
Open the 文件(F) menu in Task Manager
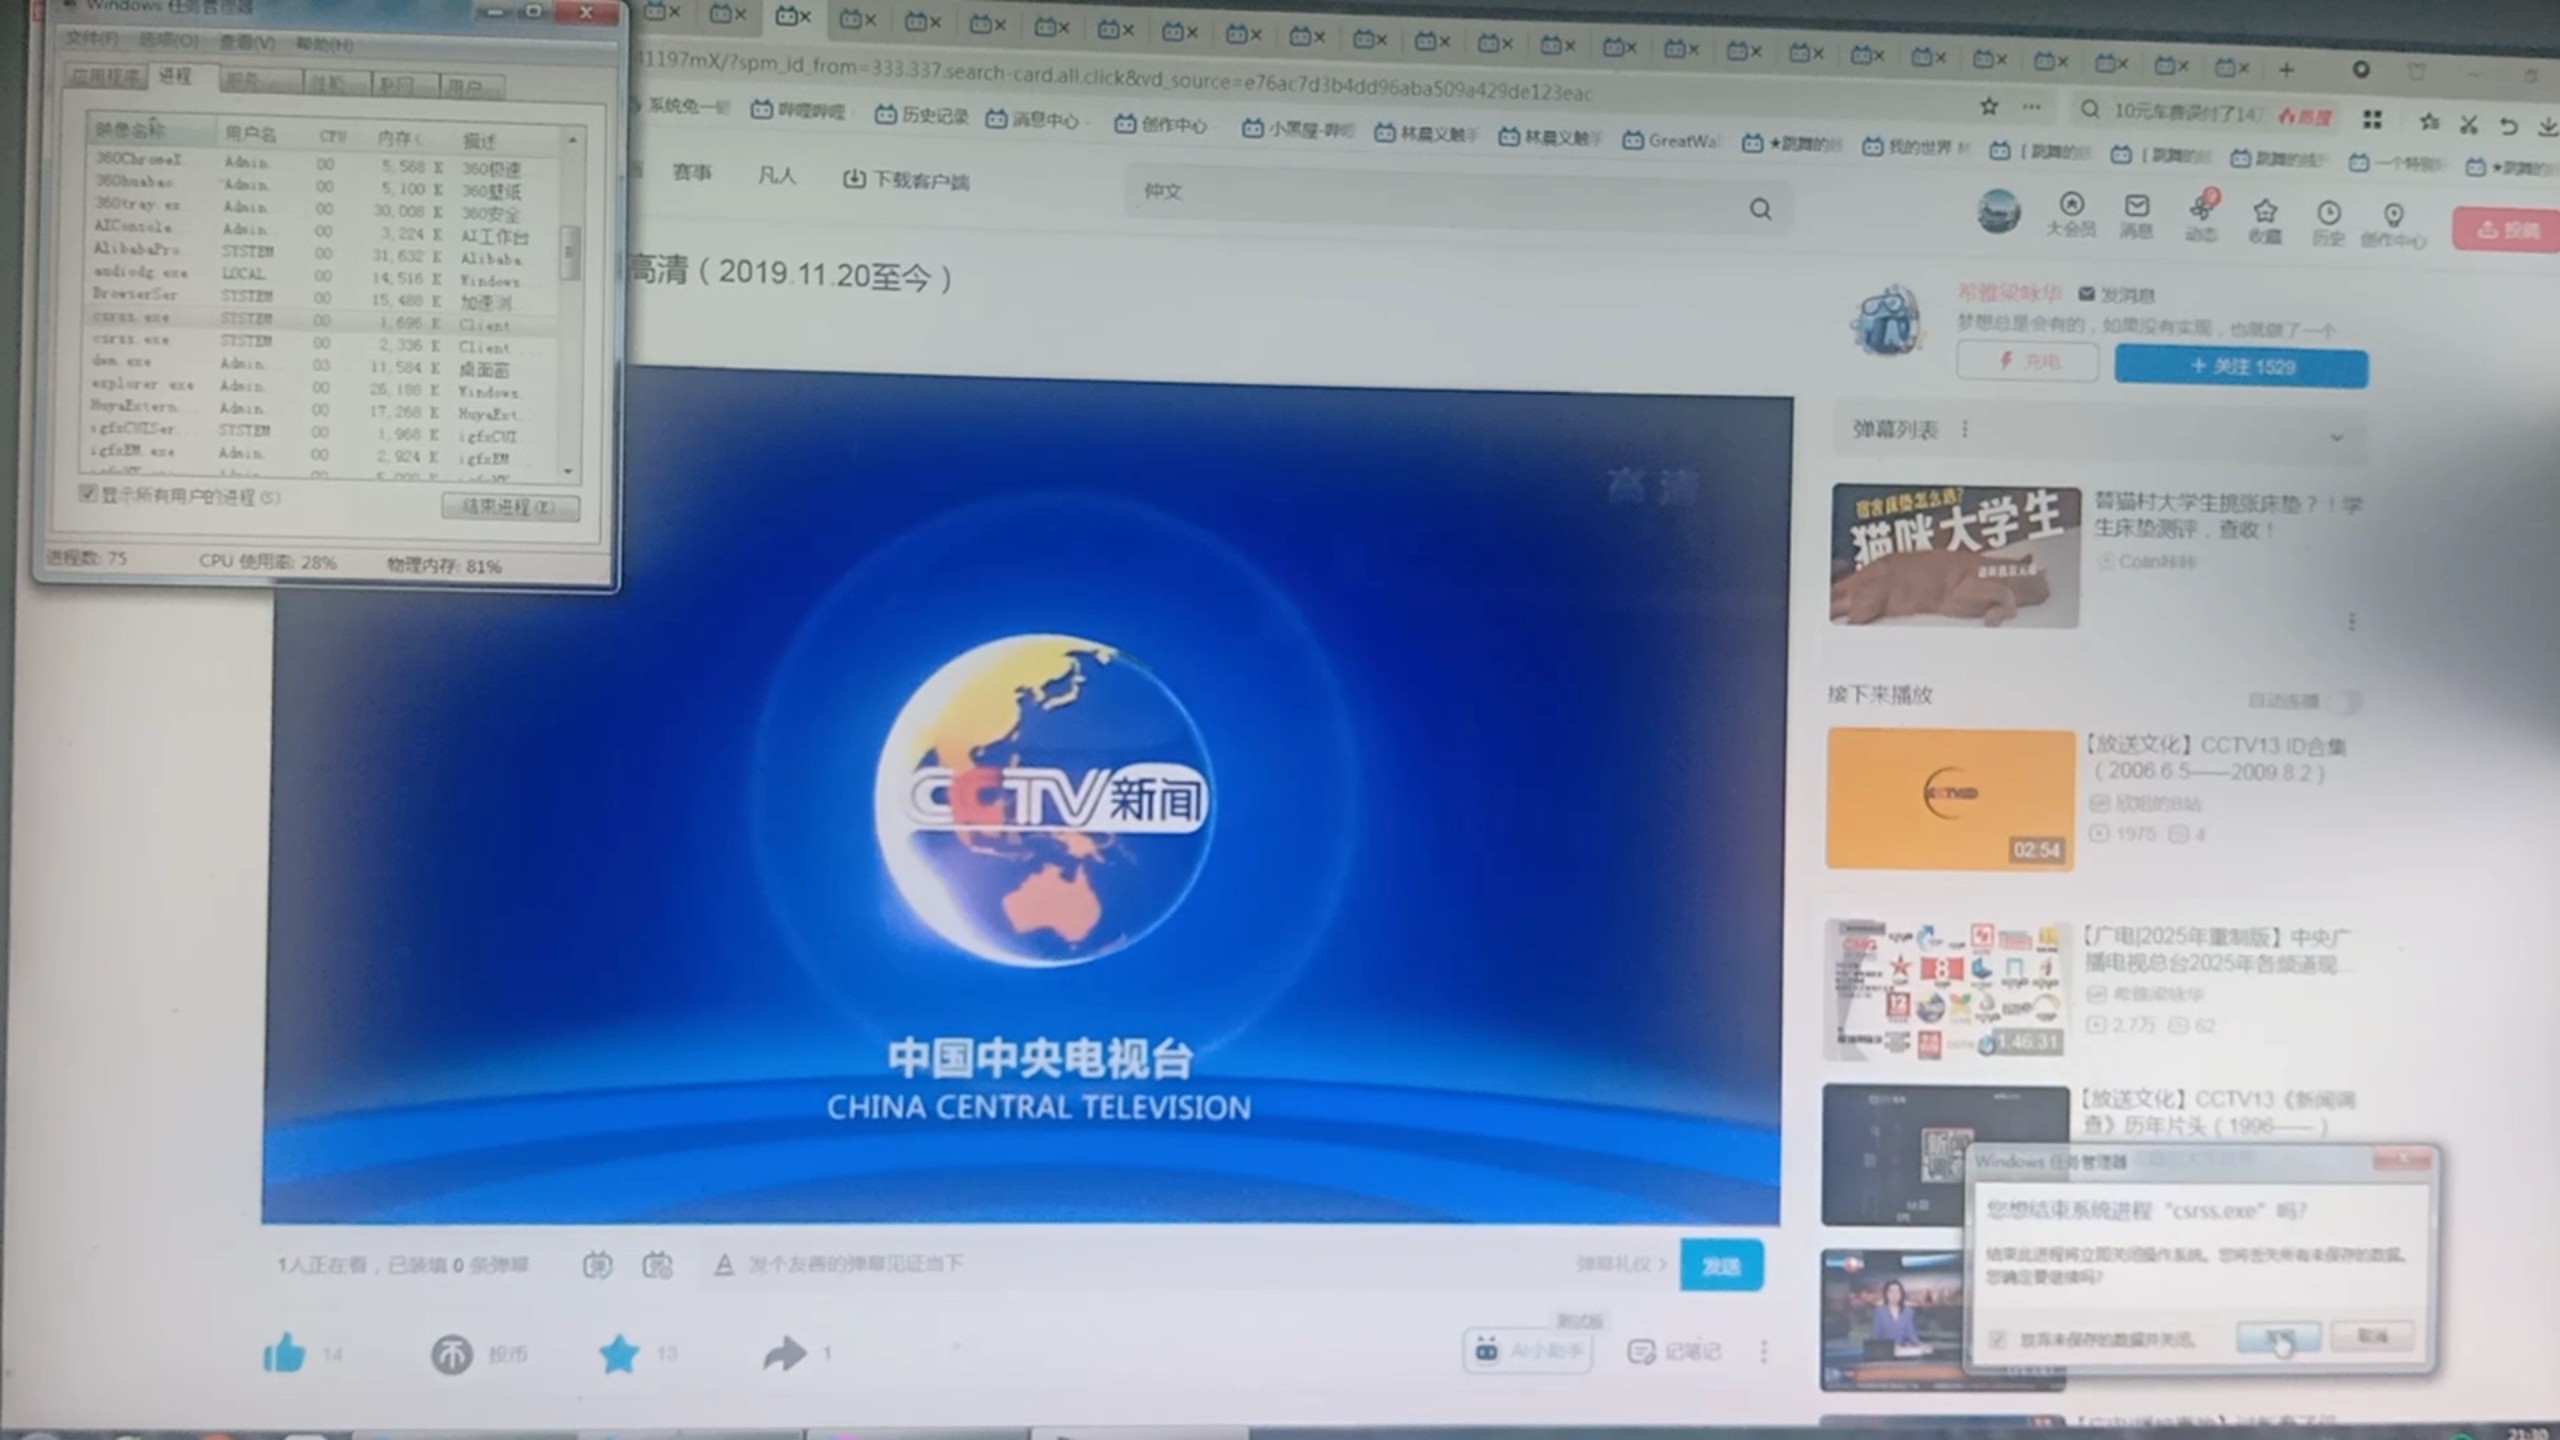pos(91,38)
